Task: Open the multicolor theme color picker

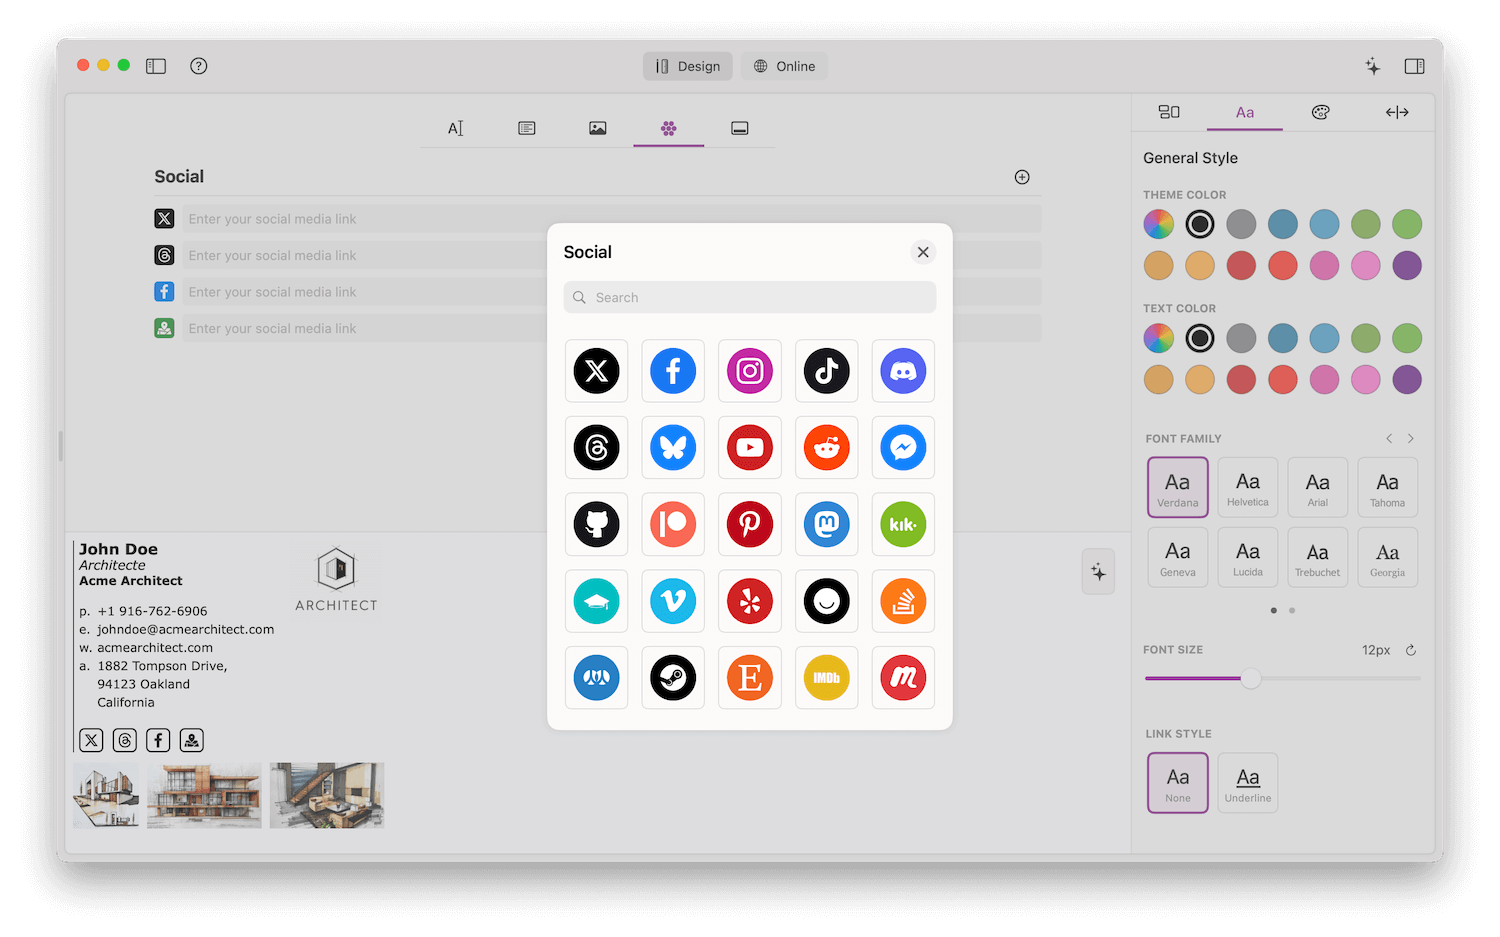Action: click(1159, 224)
